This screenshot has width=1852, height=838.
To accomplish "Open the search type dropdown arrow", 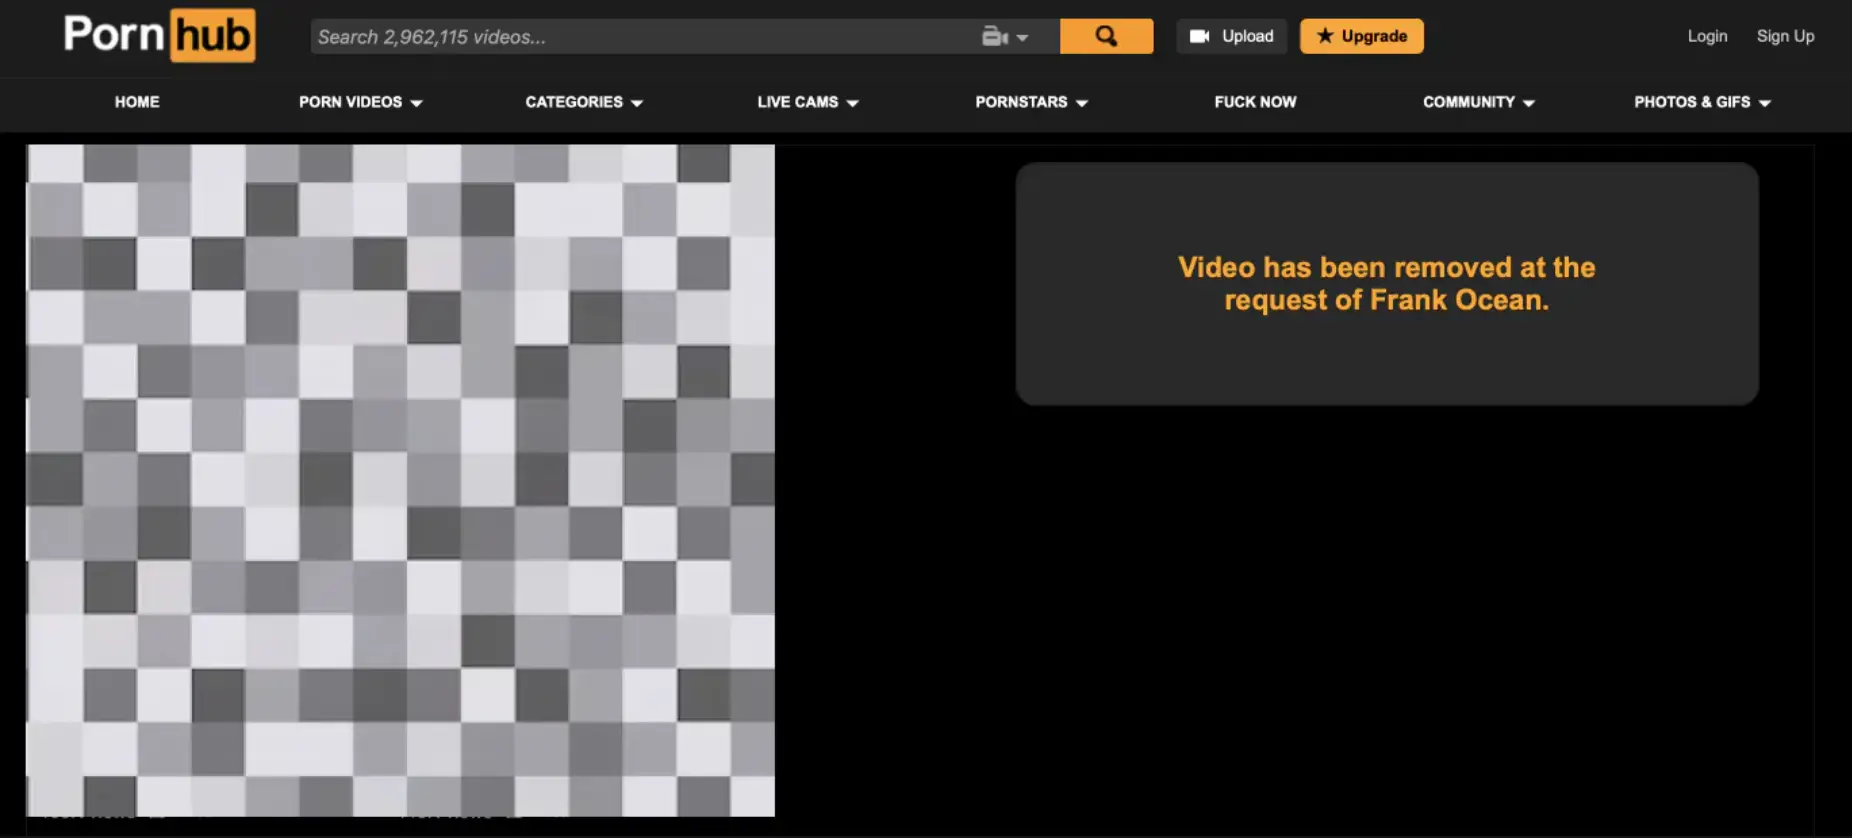I will tap(1022, 38).
